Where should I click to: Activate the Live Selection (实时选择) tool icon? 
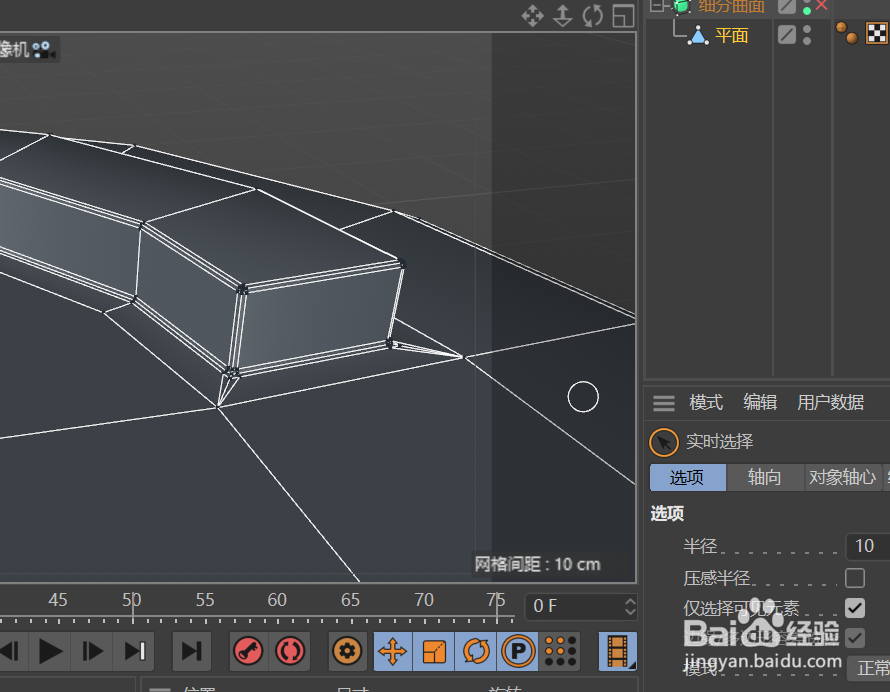663,441
